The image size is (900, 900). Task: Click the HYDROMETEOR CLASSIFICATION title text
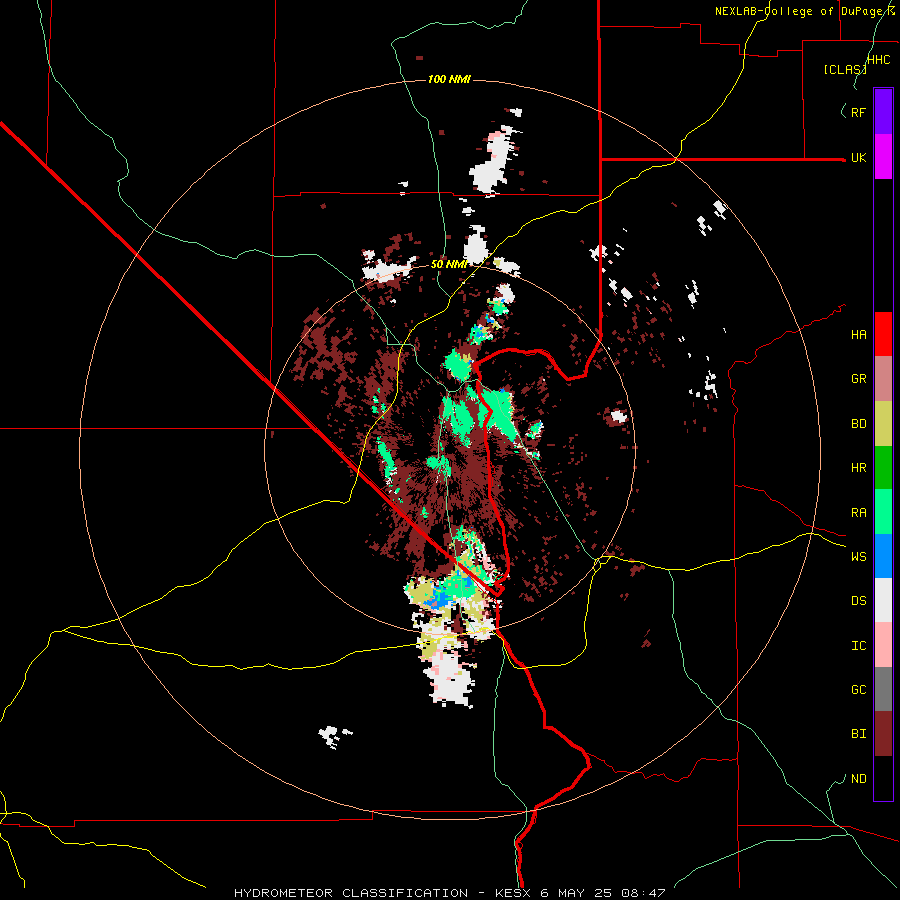coord(351,893)
